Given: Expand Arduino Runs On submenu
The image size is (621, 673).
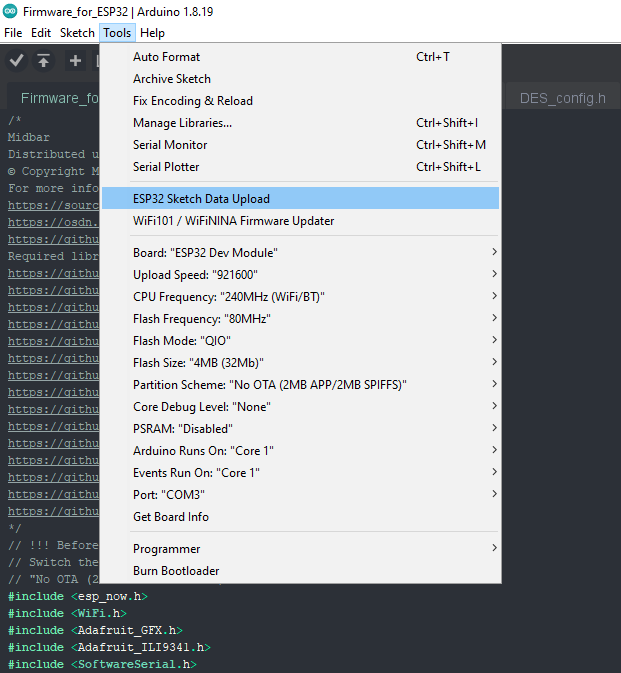Looking at the screenshot, I should (300, 451).
